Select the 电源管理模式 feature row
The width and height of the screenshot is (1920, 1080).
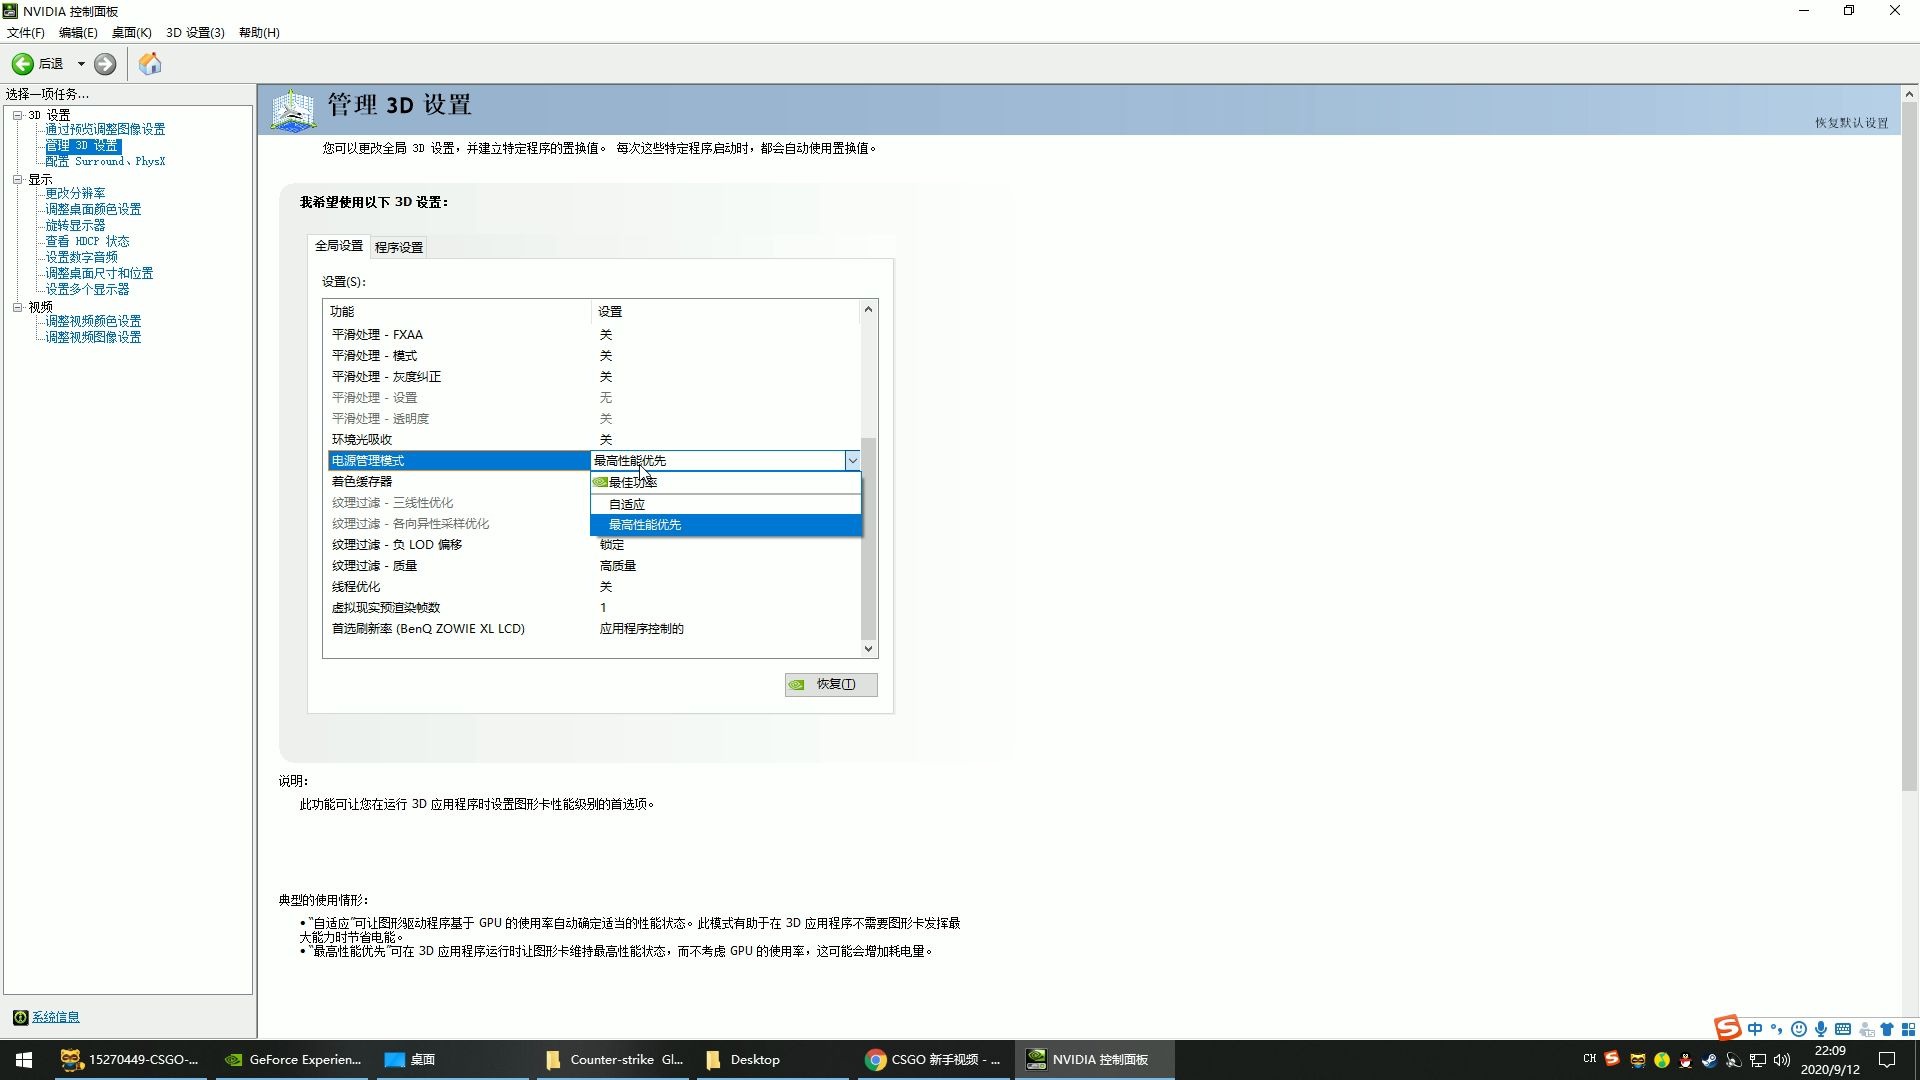click(459, 460)
